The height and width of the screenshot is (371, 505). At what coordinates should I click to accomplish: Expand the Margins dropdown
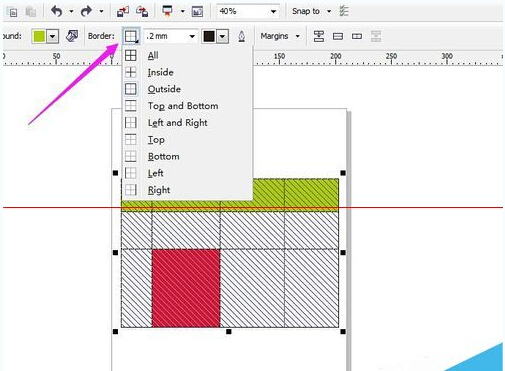pyautogui.click(x=280, y=36)
